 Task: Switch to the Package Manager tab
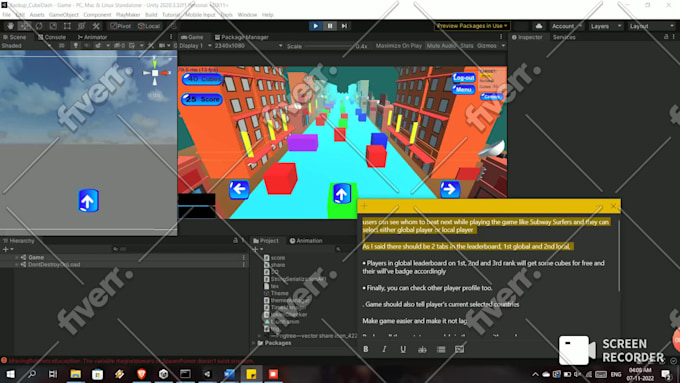click(x=242, y=37)
